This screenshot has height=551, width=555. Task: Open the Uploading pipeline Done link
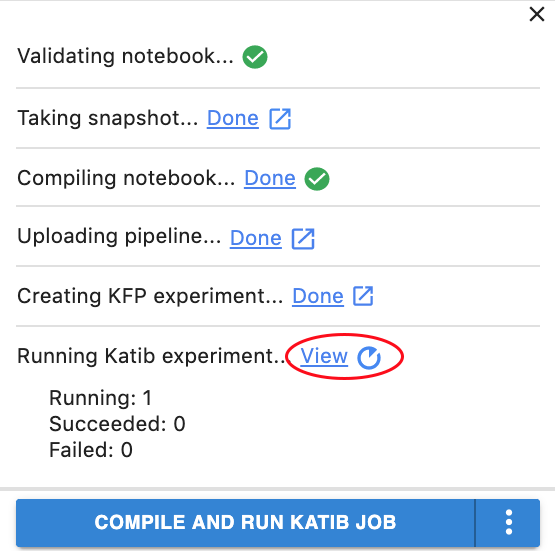click(x=256, y=238)
